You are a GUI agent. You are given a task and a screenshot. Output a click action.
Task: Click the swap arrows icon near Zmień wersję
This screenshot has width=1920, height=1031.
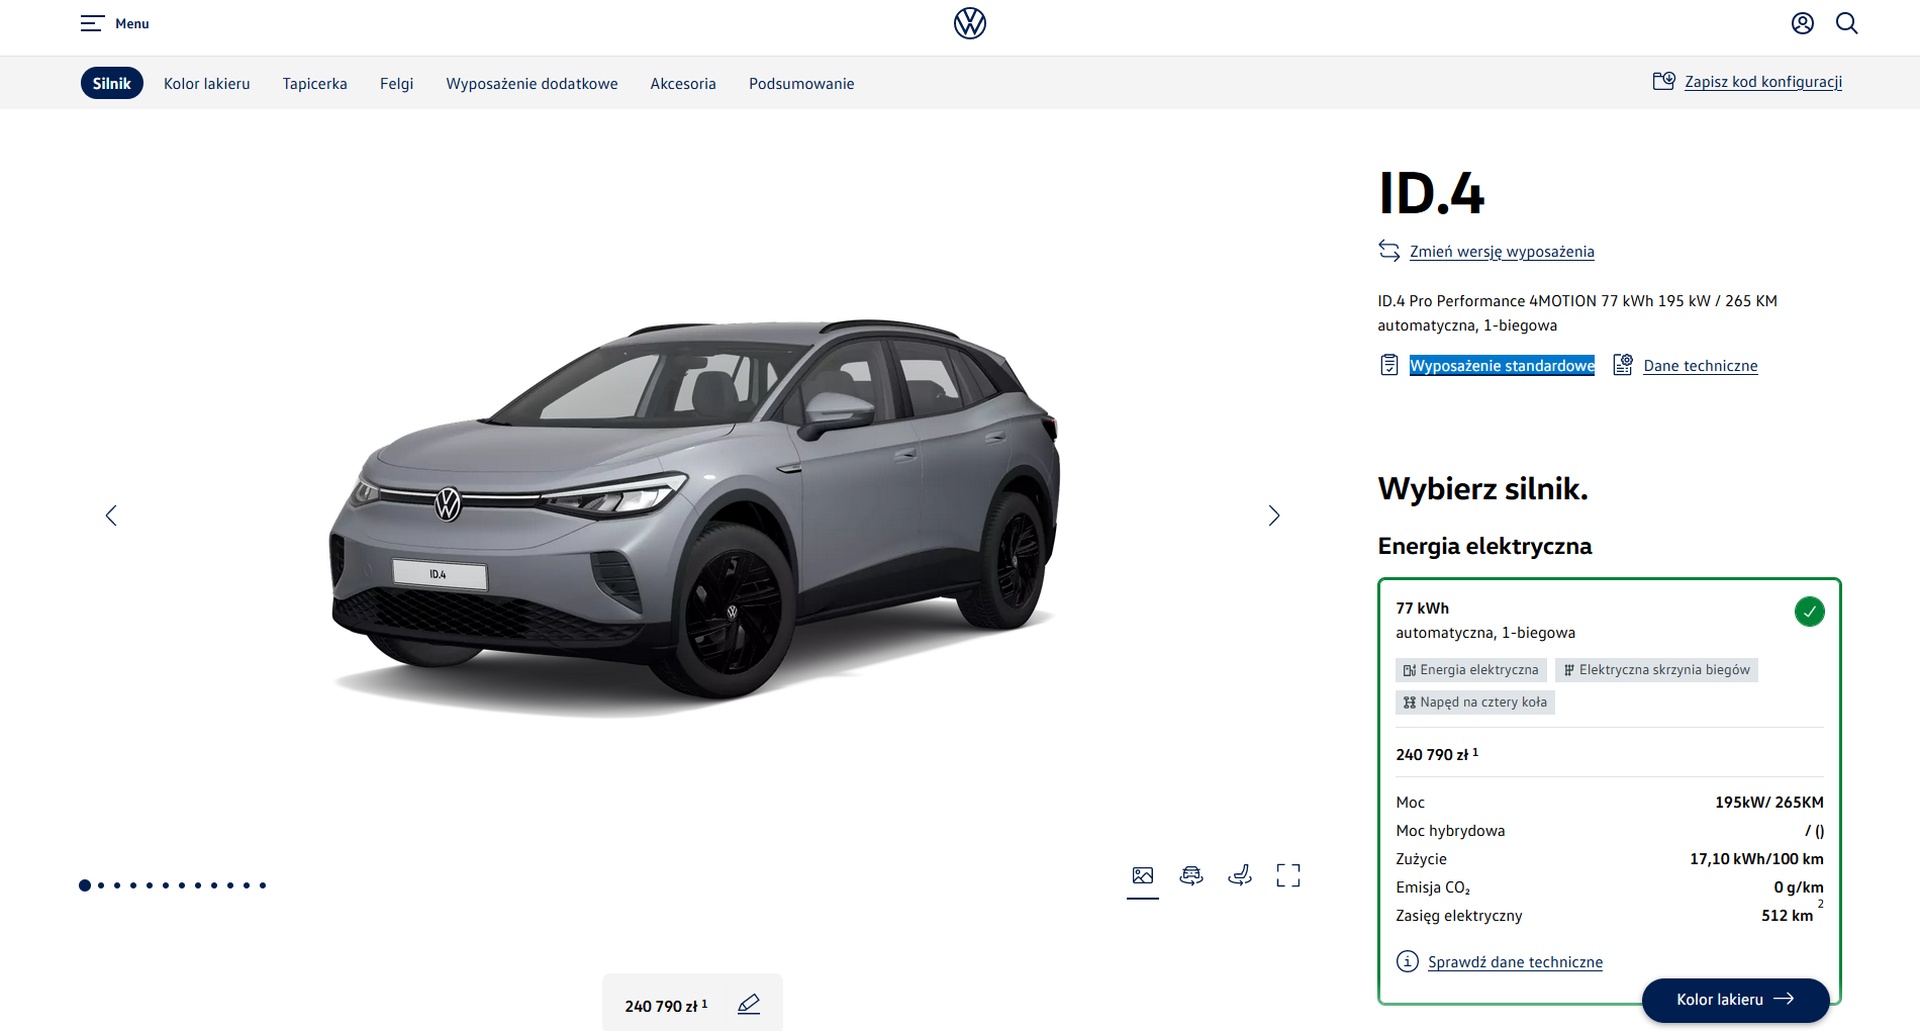coord(1389,250)
